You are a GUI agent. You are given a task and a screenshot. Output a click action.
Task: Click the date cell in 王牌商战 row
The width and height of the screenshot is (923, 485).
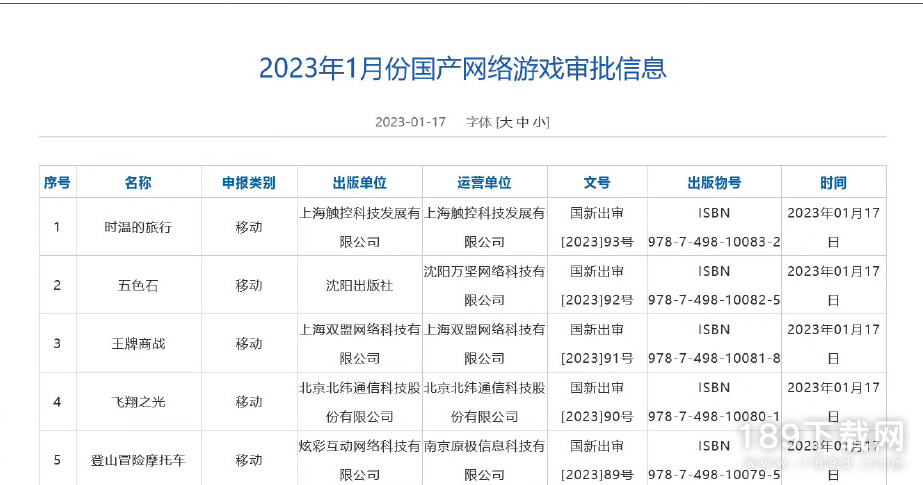coord(834,344)
